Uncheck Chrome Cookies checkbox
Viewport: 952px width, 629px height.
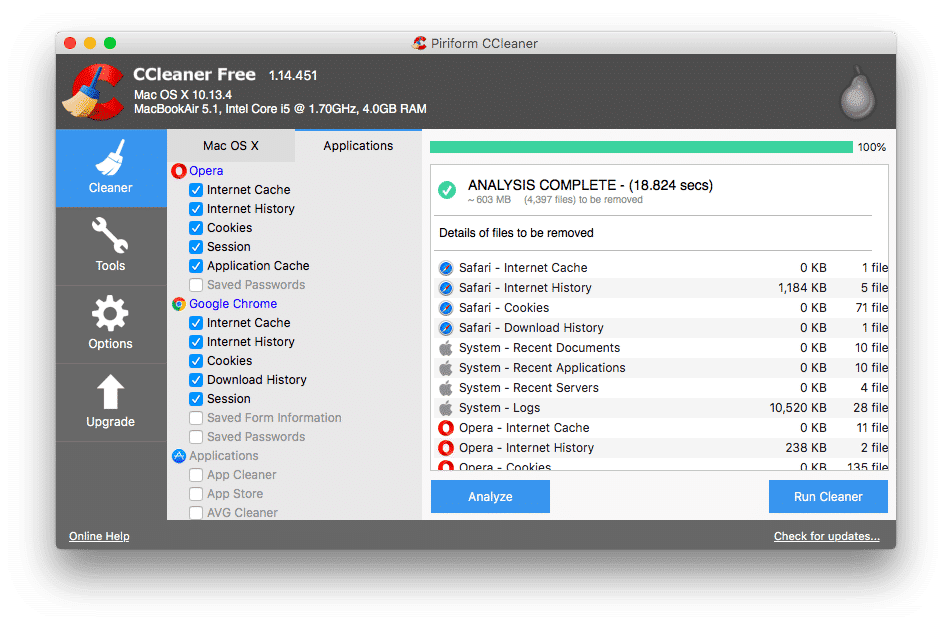click(196, 361)
